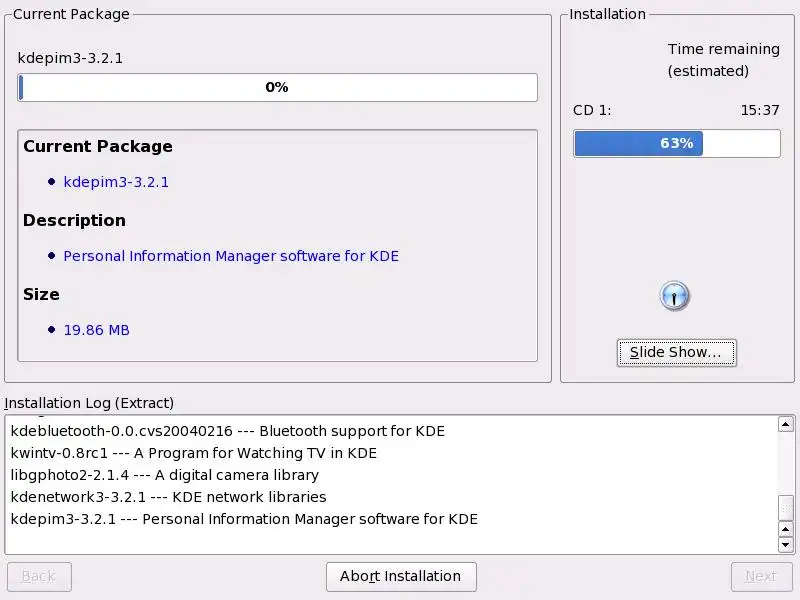This screenshot has width=800, height=600.
Task: Click the Personal Information Manager description link
Action: pos(231,256)
